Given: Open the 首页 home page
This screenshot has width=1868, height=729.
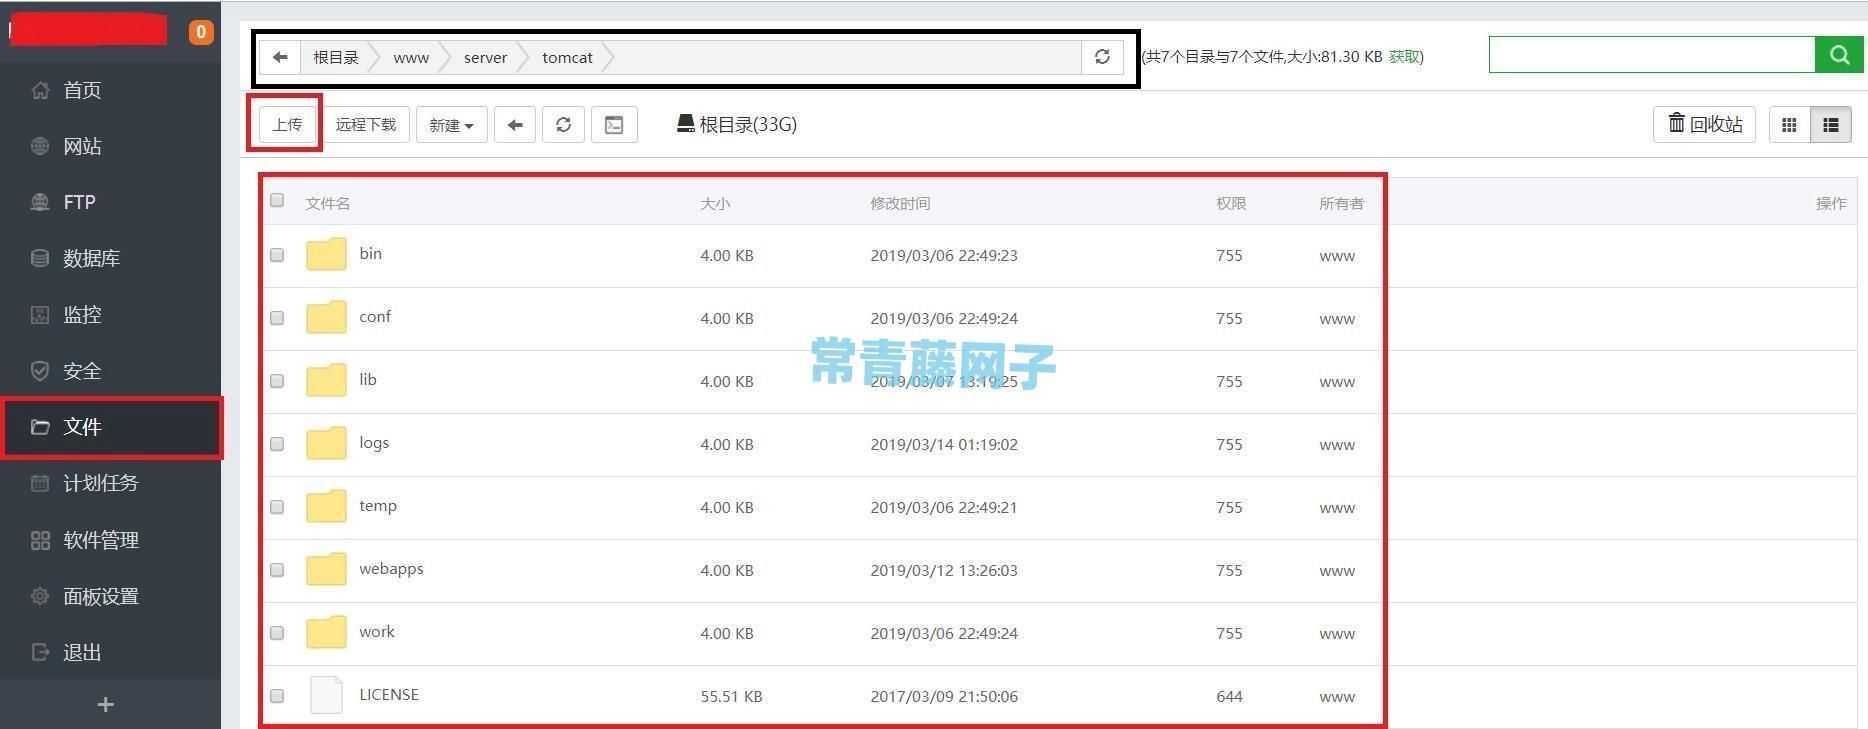Looking at the screenshot, I should click(x=110, y=90).
